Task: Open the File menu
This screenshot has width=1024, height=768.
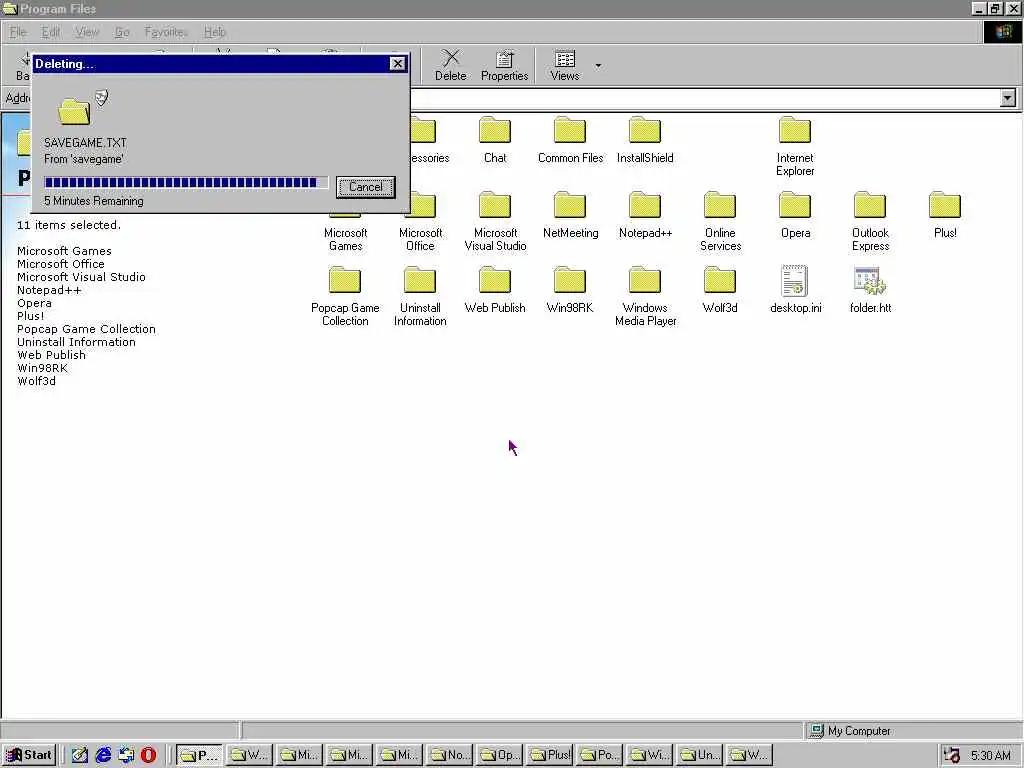Action: [x=18, y=31]
